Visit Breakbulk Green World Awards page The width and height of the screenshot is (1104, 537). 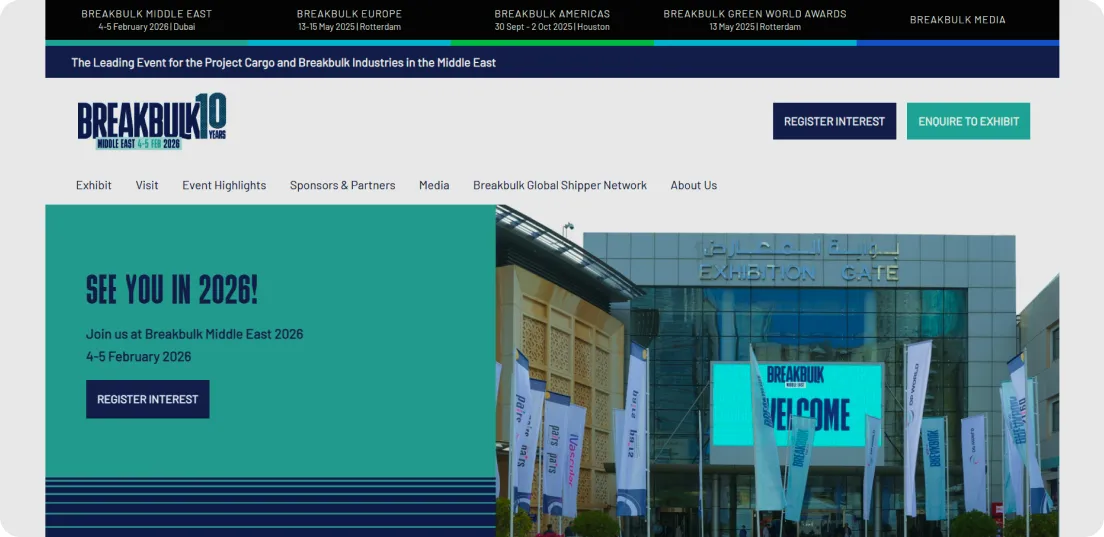click(755, 20)
